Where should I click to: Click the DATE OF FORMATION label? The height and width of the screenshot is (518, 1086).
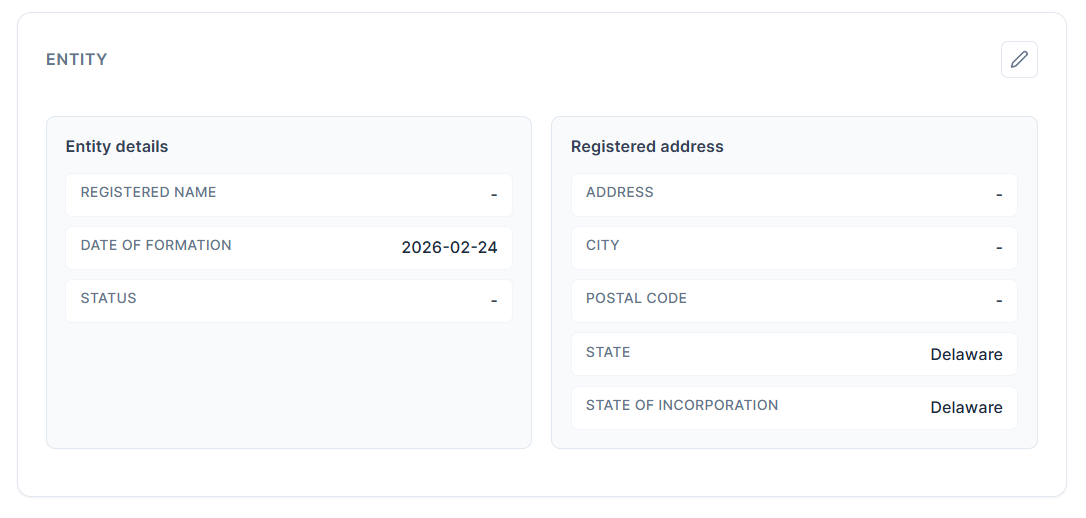156,246
